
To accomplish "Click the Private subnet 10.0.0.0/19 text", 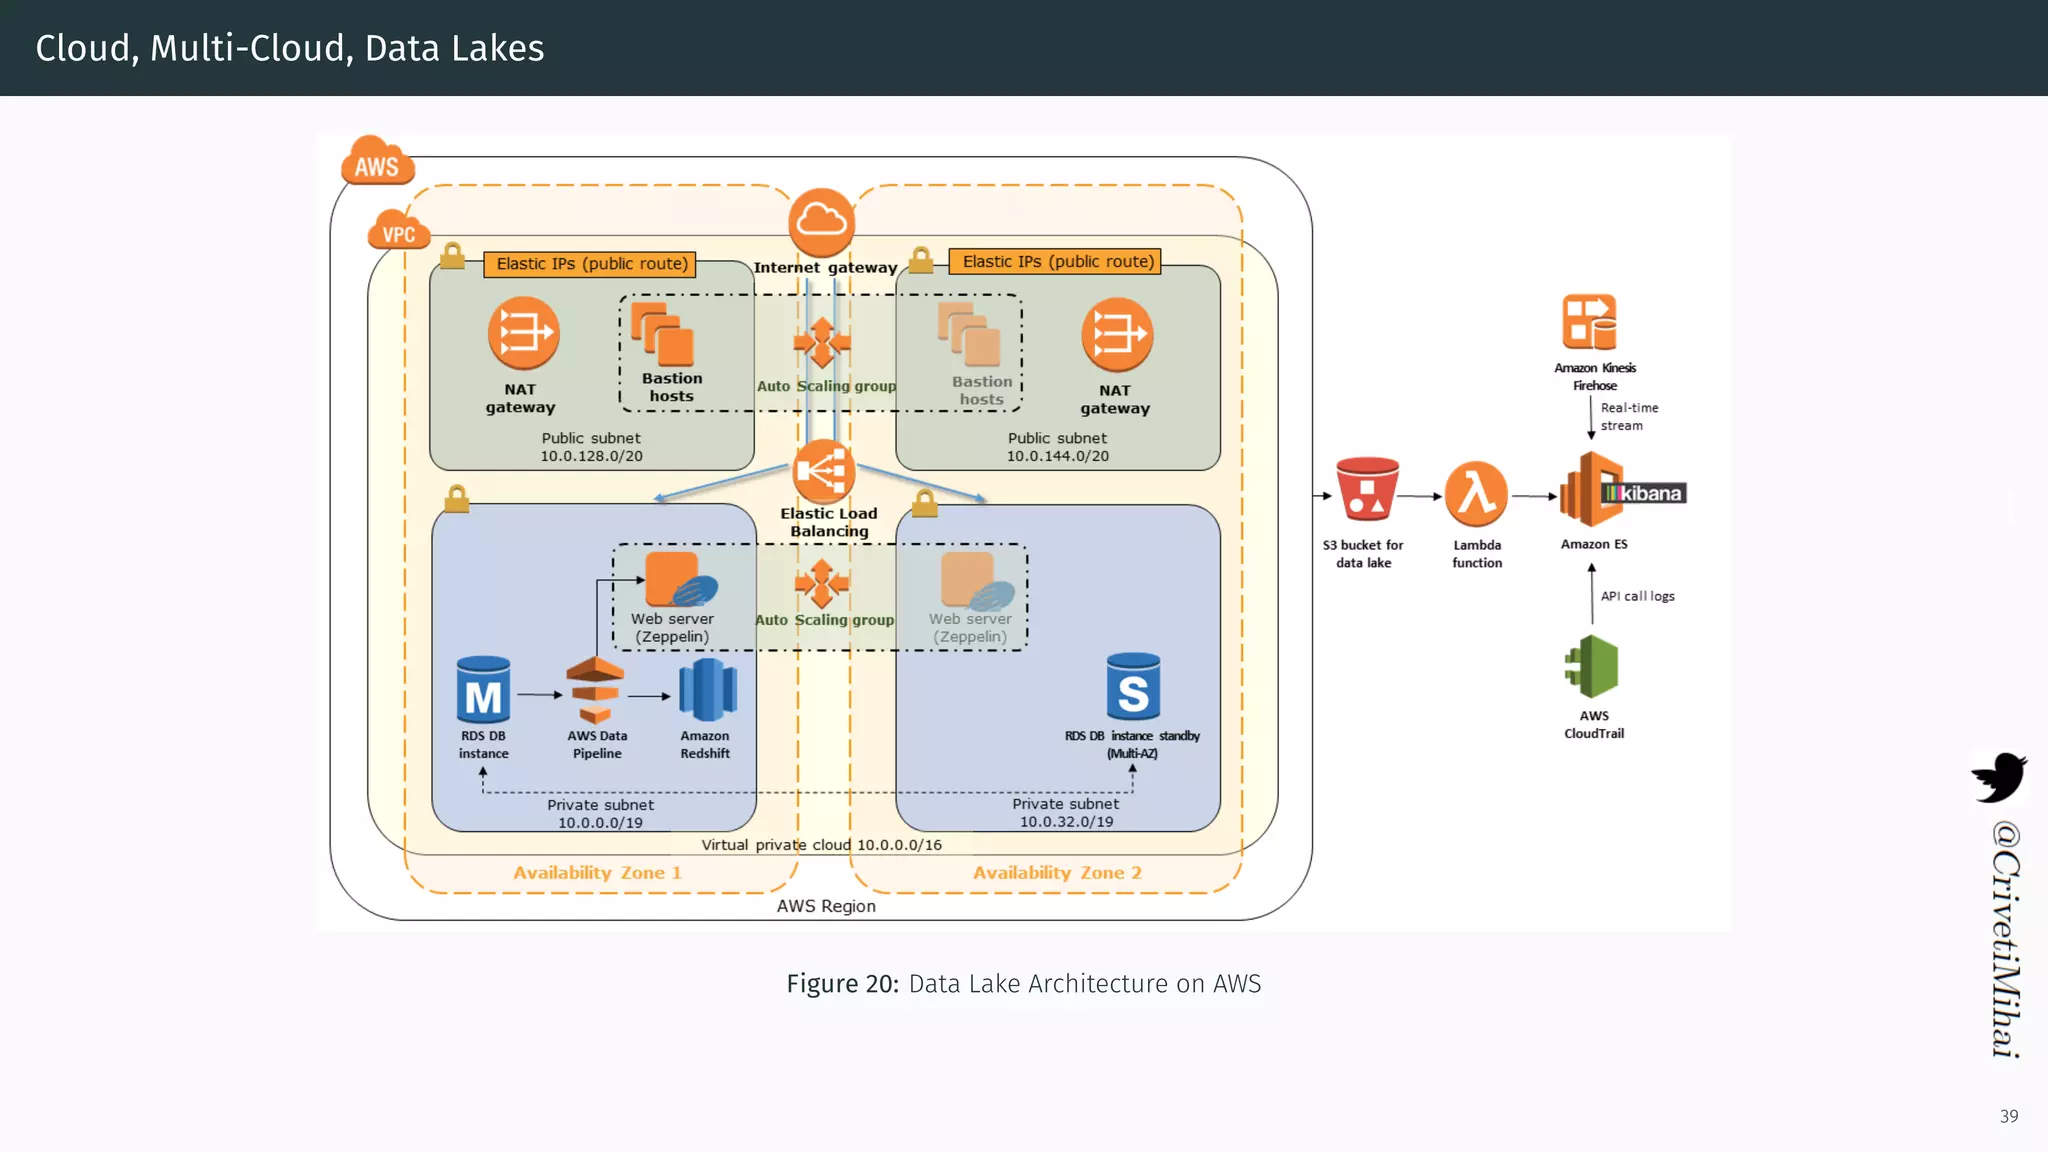I will click(600, 814).
